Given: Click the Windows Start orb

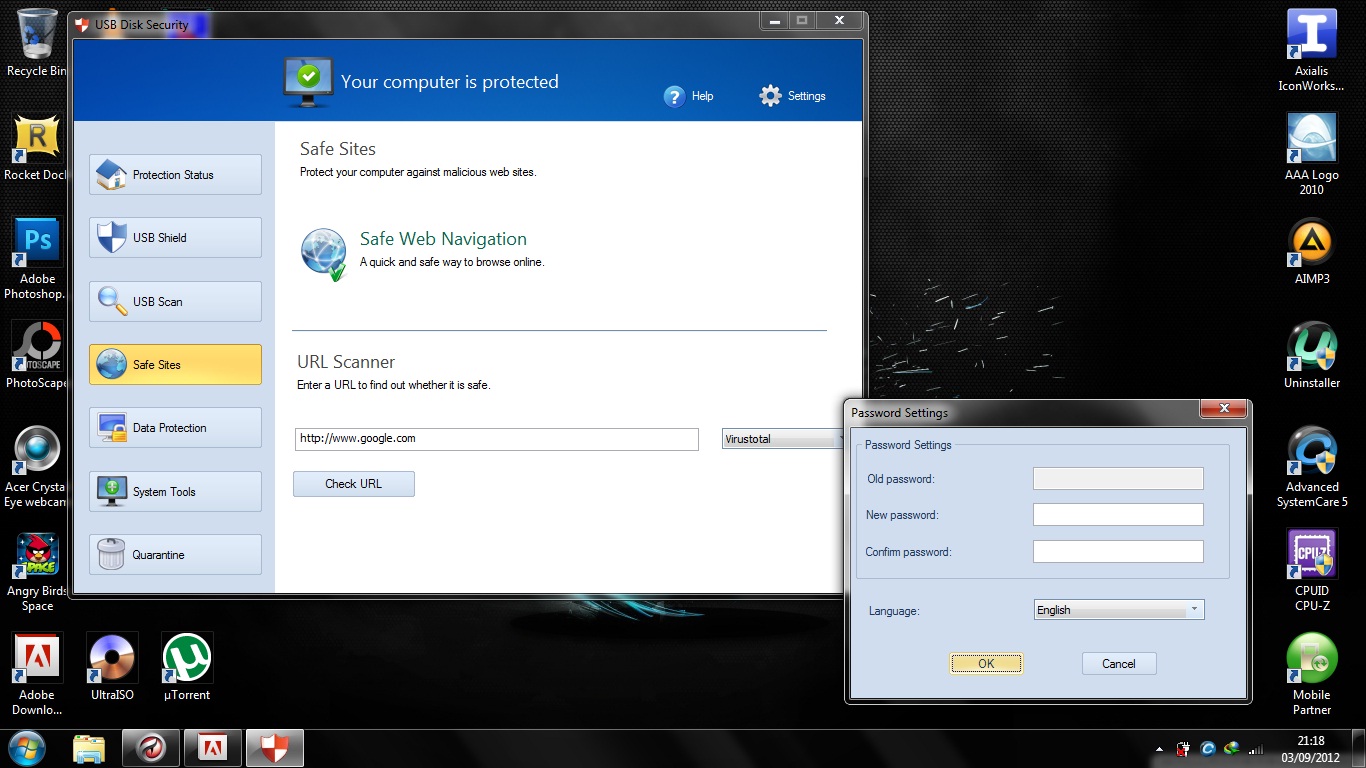Looking at the screenshot, I should coord(26,748).
